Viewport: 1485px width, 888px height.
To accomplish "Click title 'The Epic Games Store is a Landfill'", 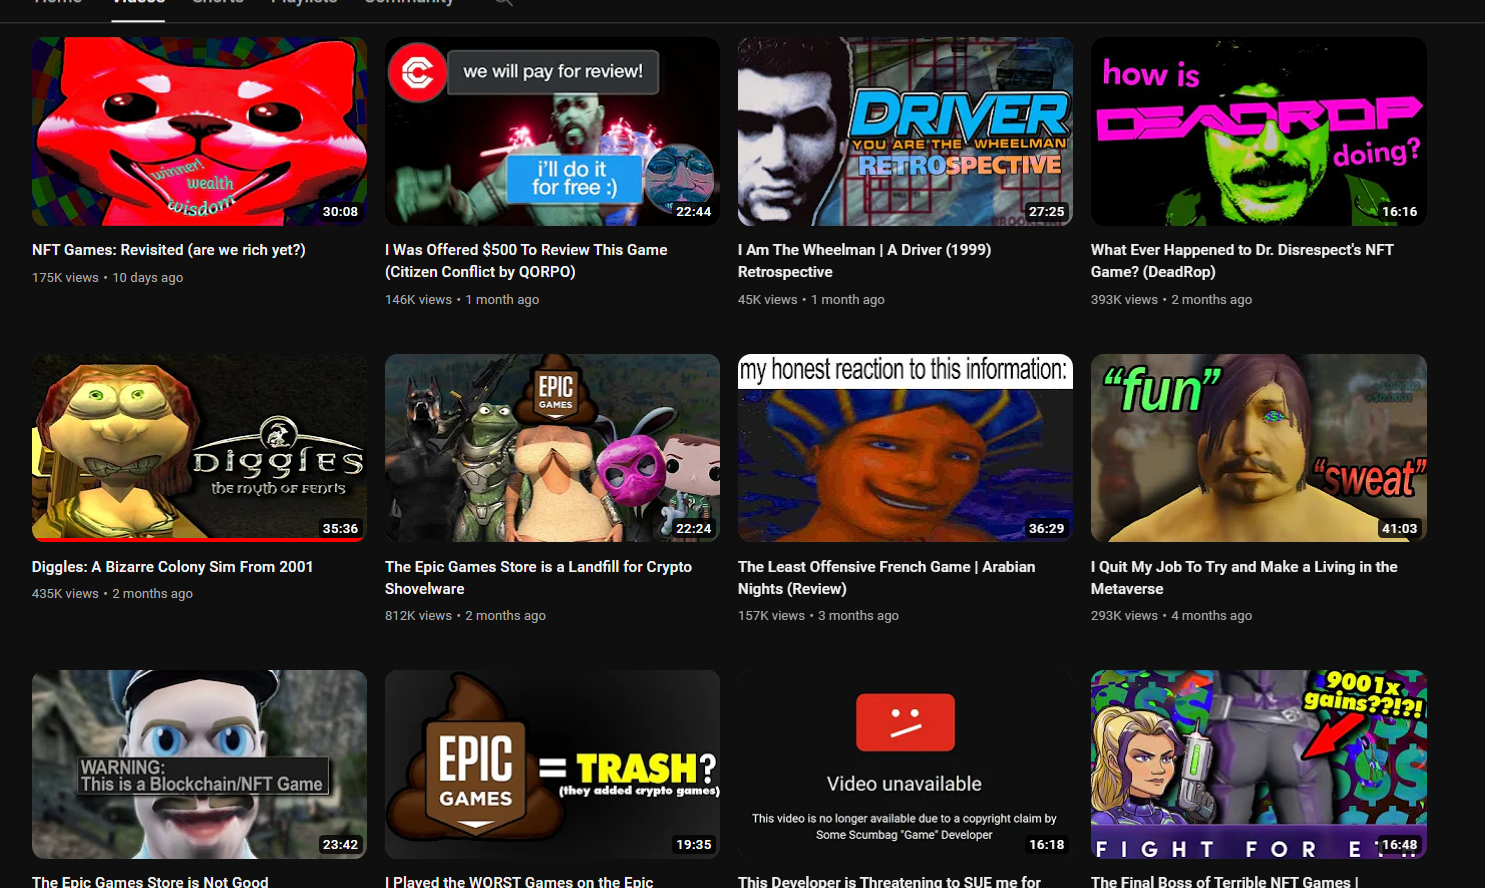I will point(538,578).
